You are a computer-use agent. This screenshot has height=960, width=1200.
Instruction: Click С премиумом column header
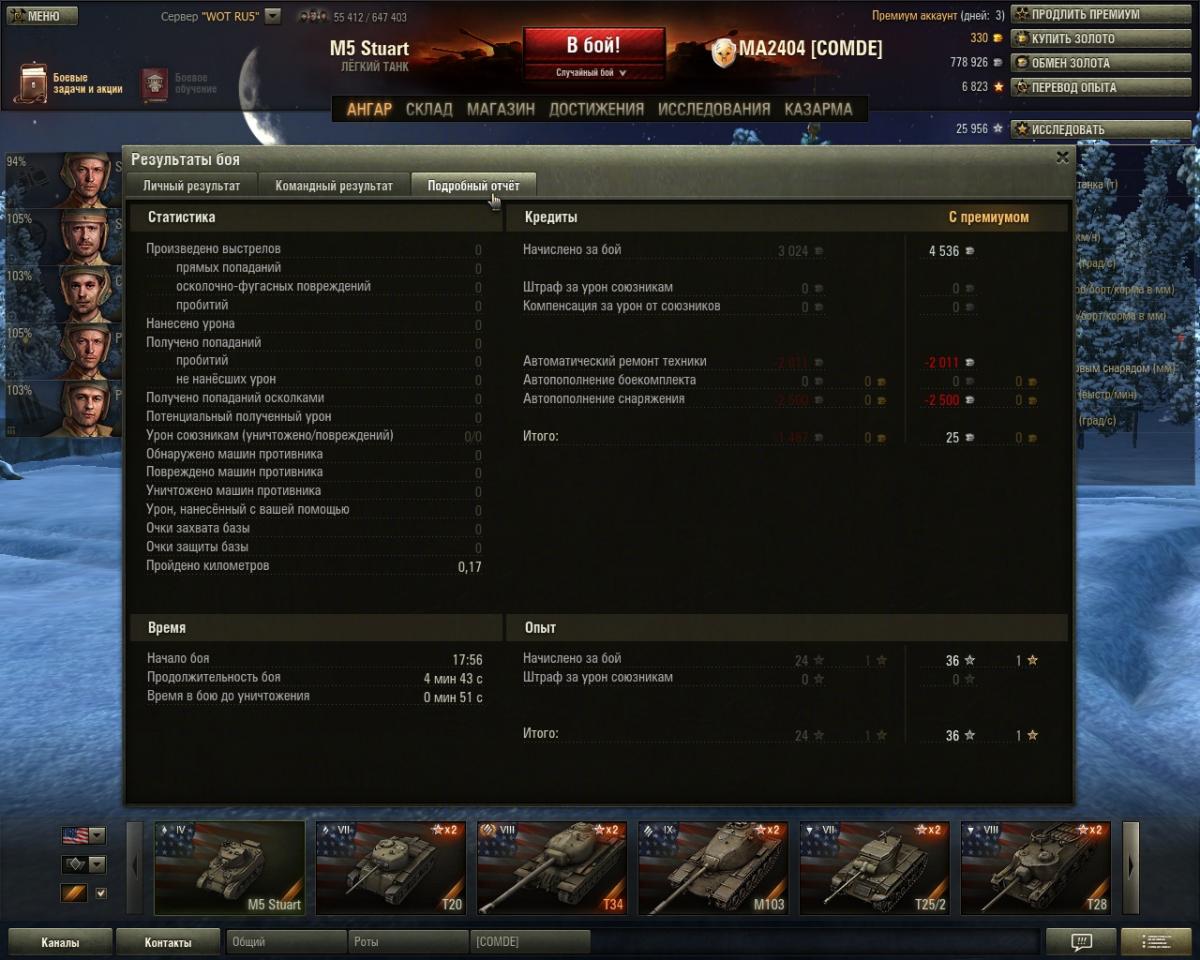(x=988, y=217)
